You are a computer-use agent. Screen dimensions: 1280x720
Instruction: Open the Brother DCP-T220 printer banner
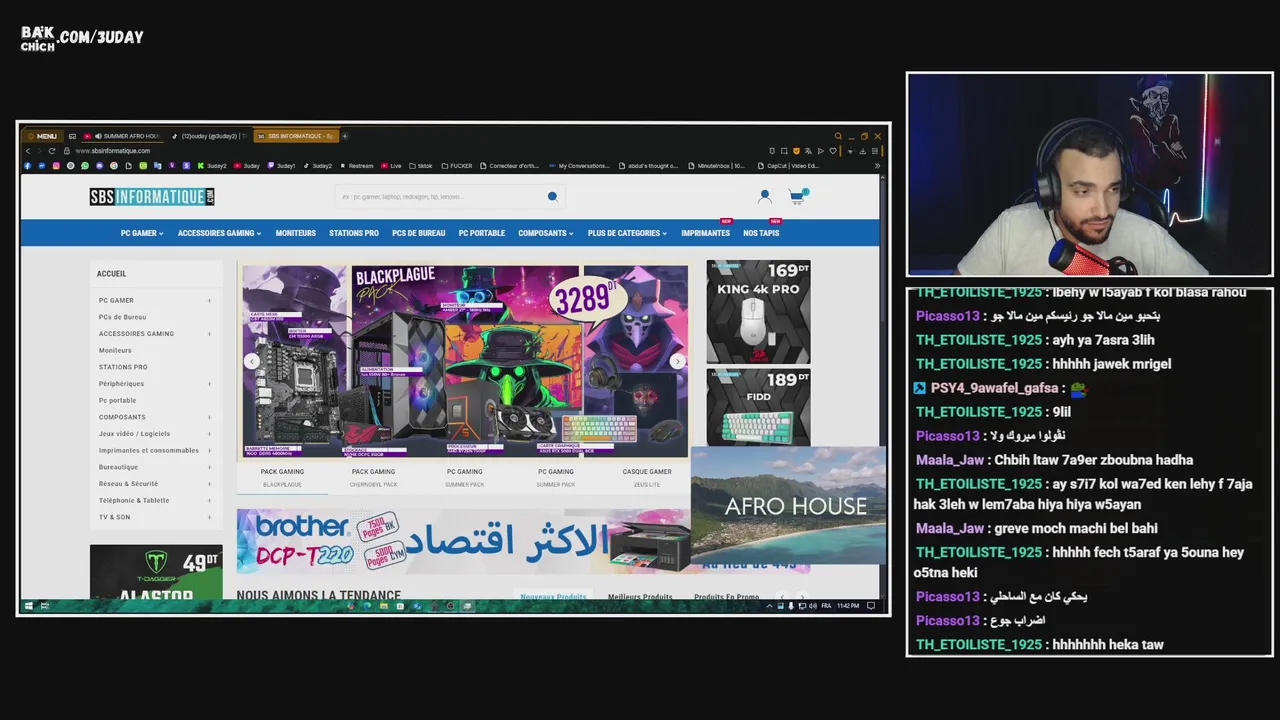[x=463, y=541]
